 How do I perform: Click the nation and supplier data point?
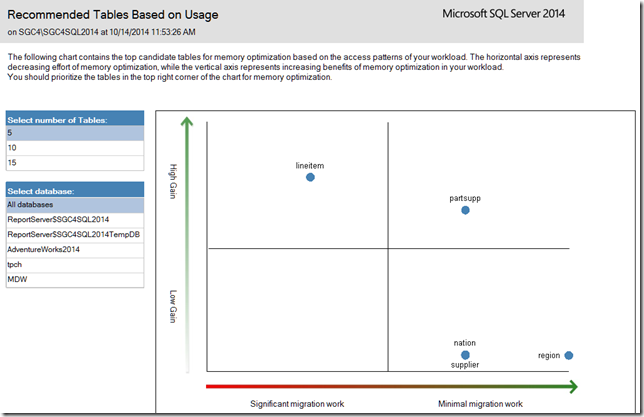click(465, 355)
